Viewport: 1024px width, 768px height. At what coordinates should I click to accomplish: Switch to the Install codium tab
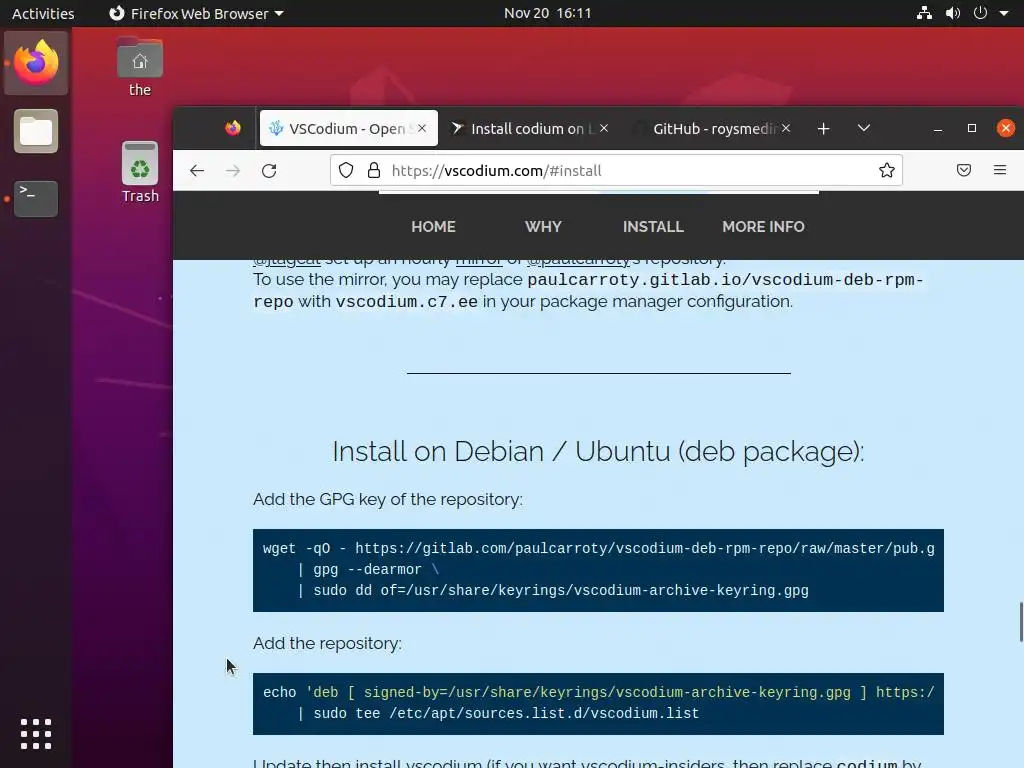[530, 128]
